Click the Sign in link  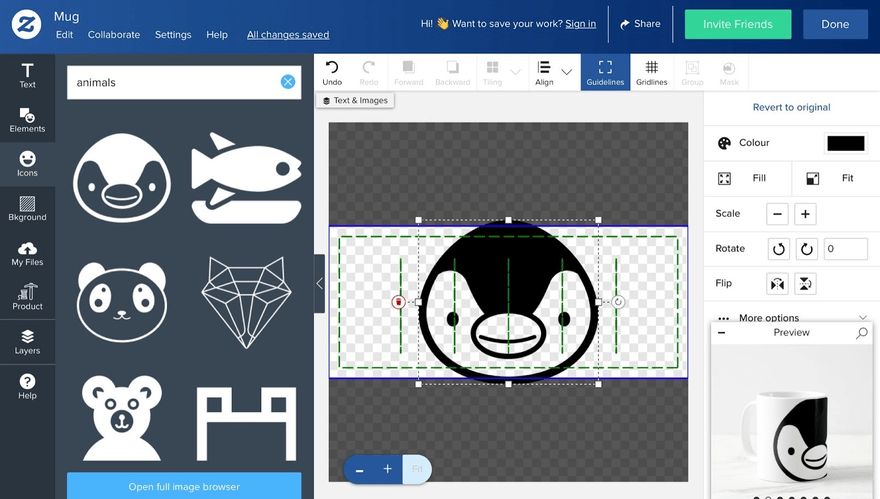(x=580, y=24)
